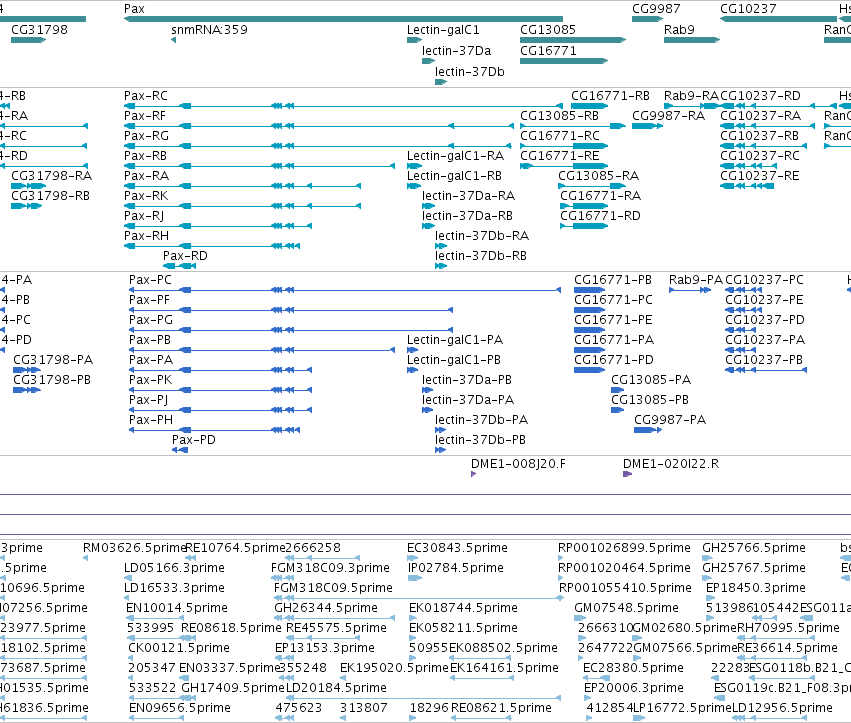Open the Pax-PK protein label
The height and width of the screenshot is (723, 851).
coord(150,380)
